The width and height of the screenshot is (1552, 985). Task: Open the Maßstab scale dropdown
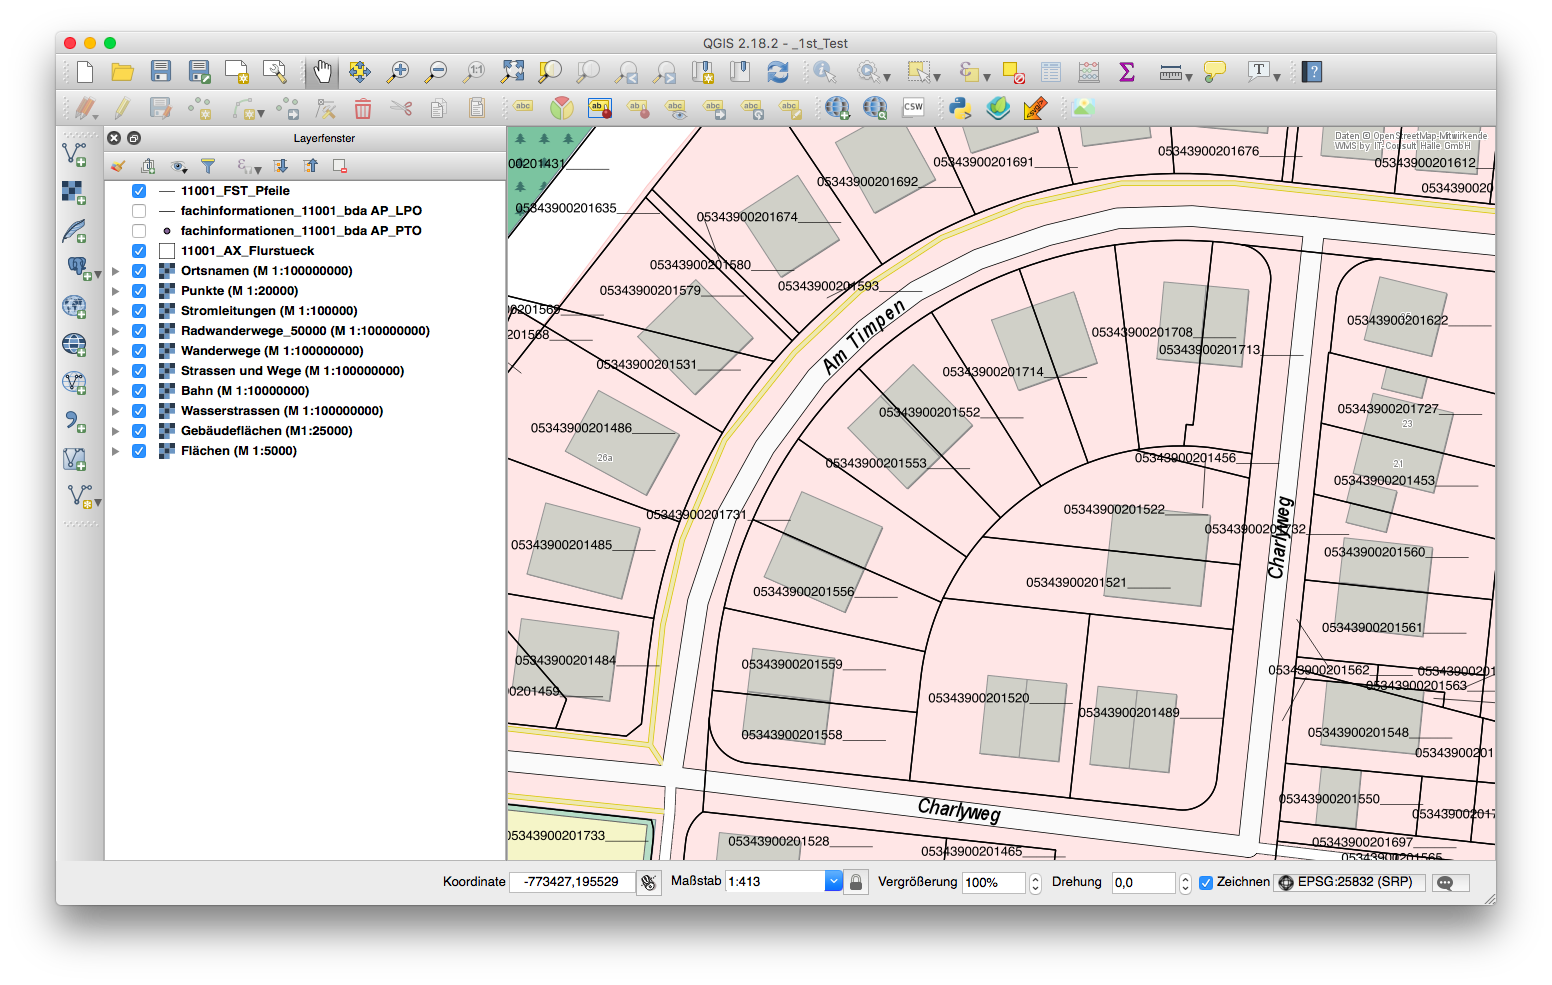[x=833, y=881]
